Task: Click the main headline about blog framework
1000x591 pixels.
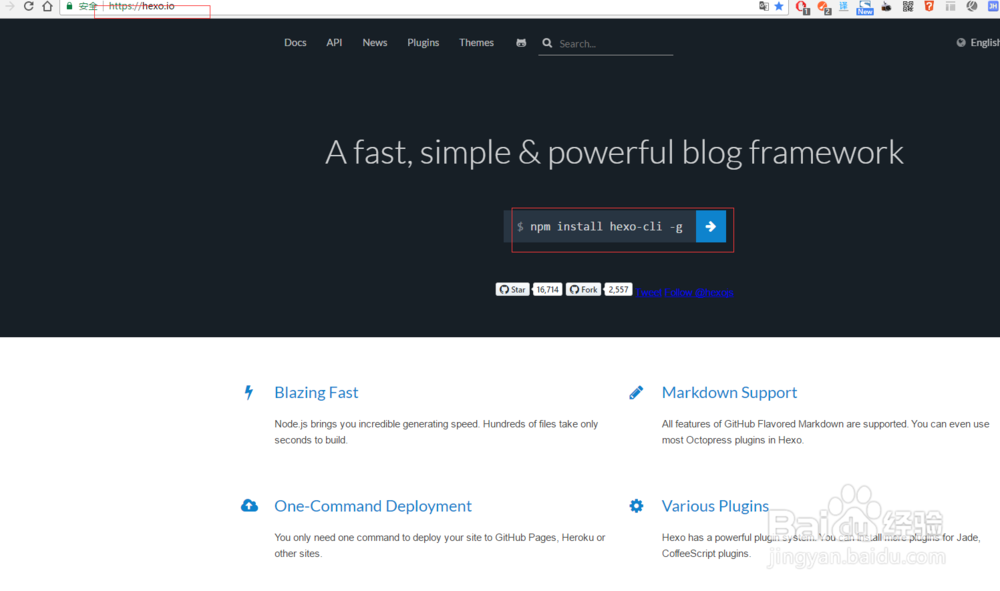Action: pos(614,152)
